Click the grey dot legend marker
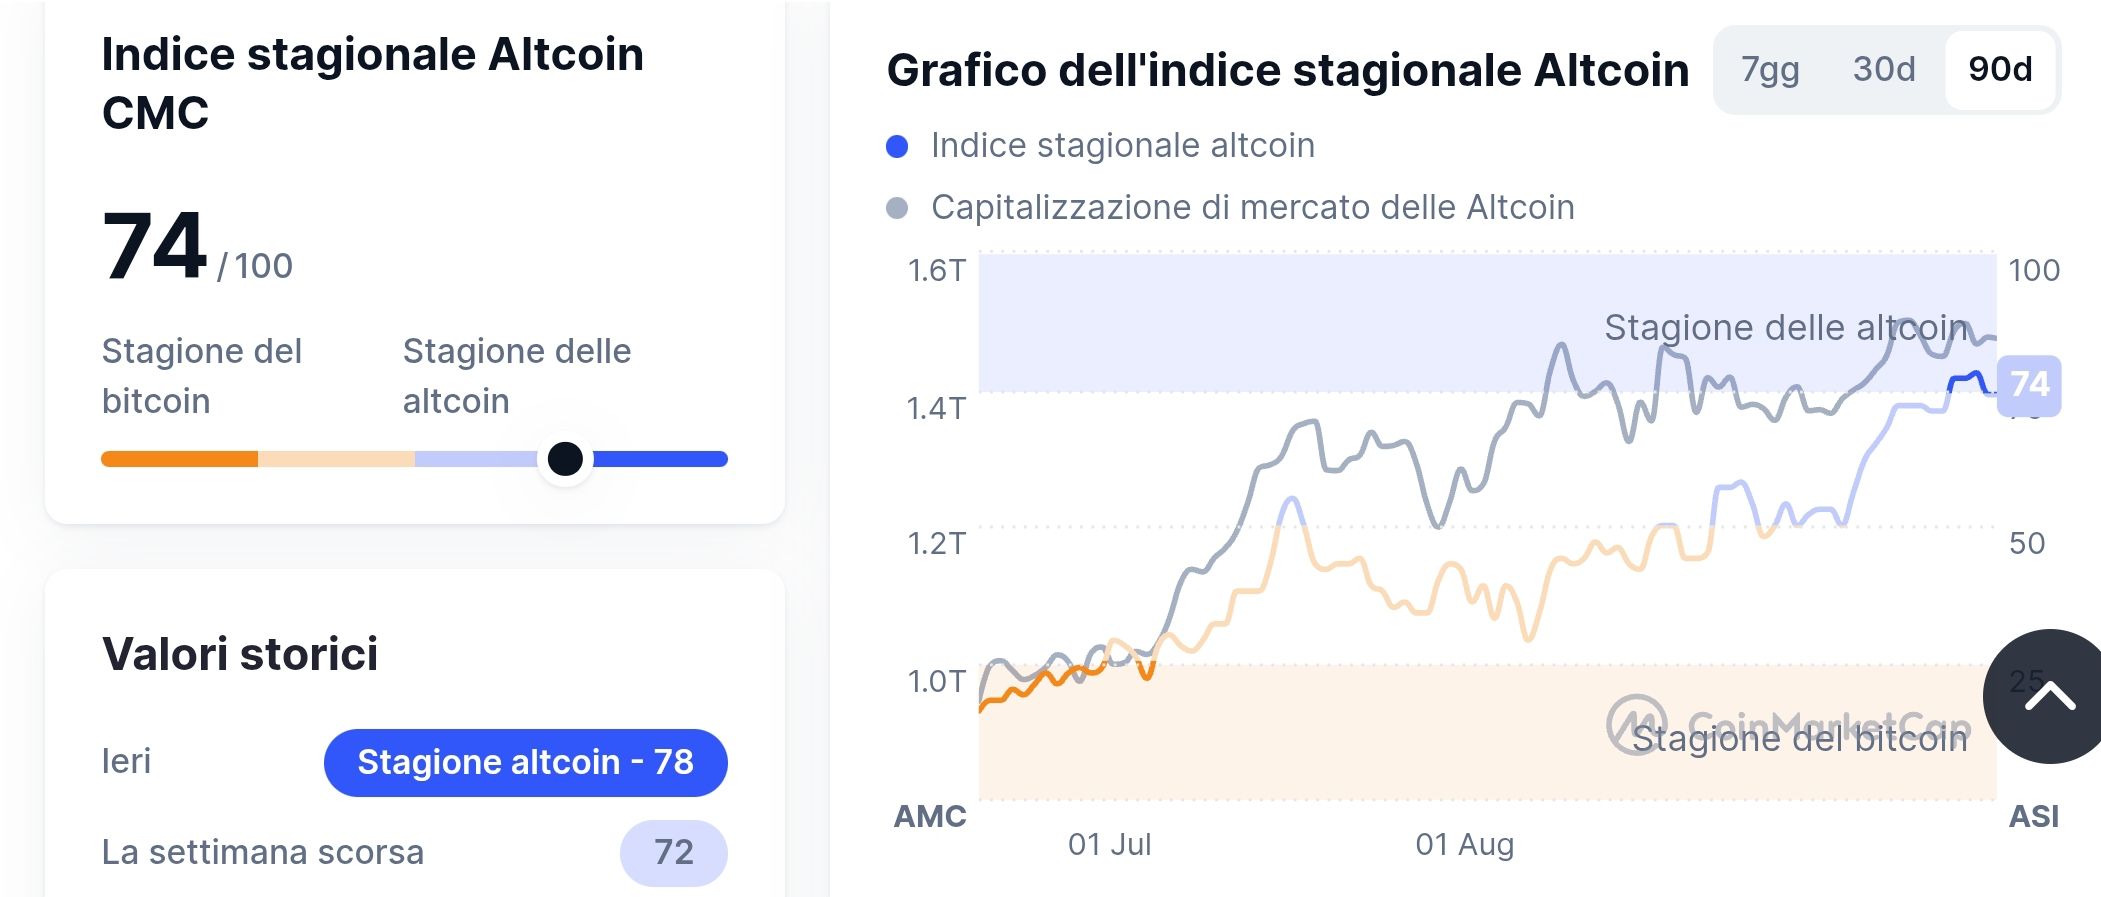2101x897 pixels. [897, 208]
